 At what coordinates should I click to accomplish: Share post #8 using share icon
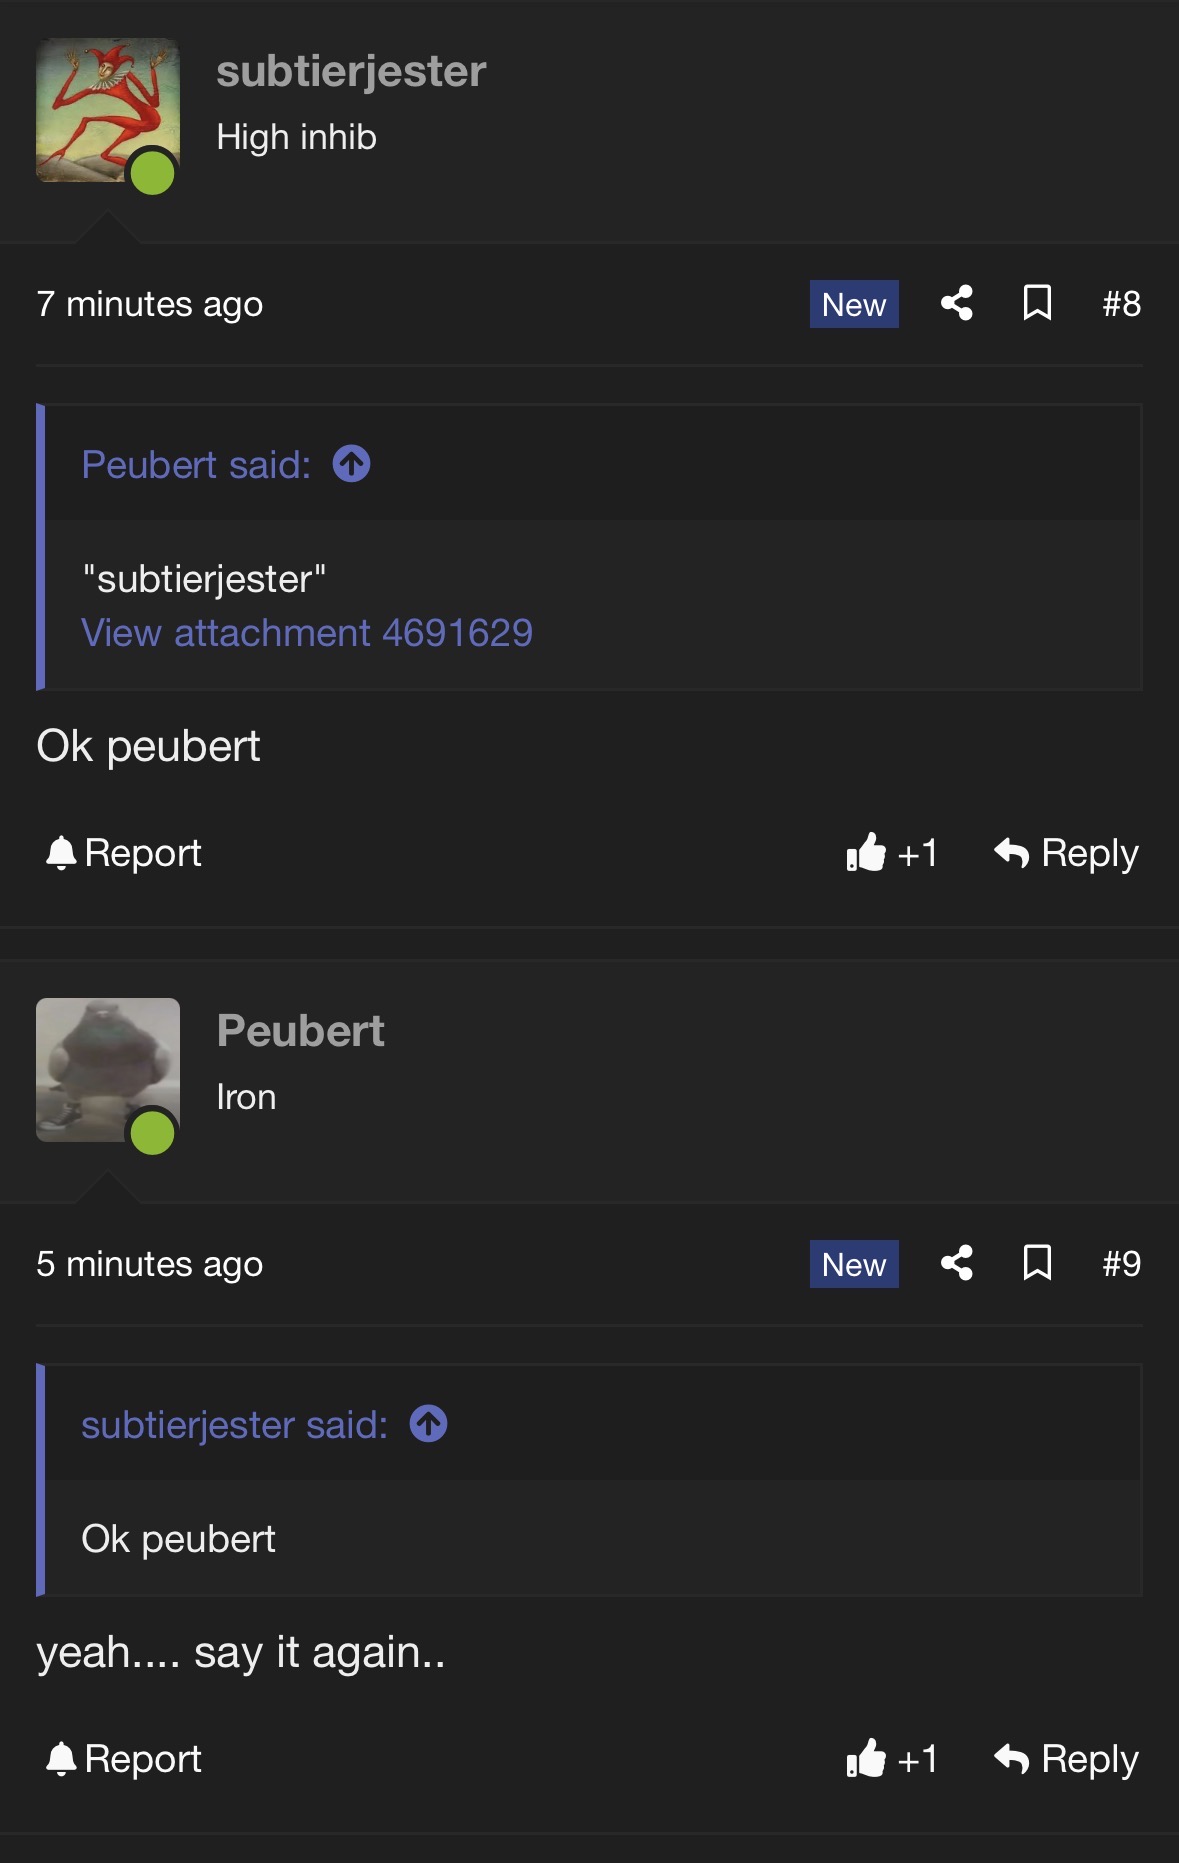tap(957, 303)
